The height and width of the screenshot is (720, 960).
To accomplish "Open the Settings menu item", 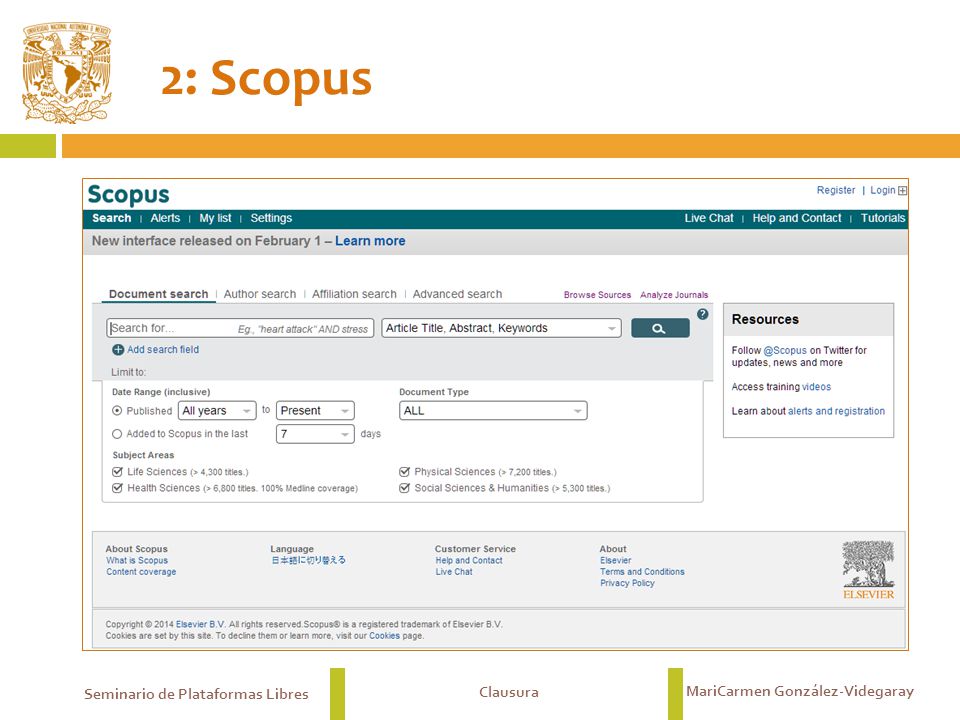I will (x=271, y=218).
